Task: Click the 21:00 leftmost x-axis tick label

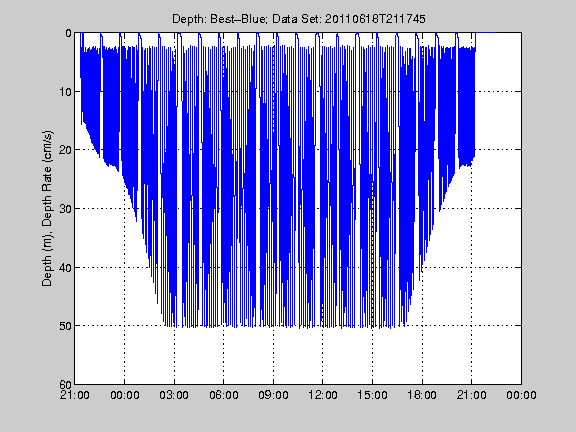Action: tap(75, 395)
